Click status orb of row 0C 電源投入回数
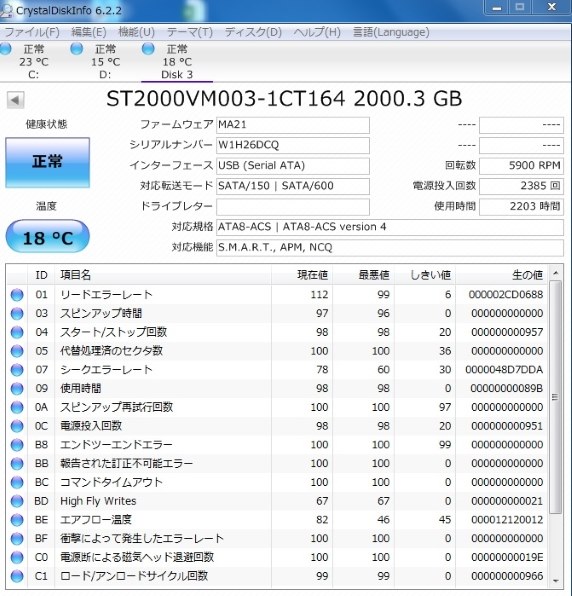This screenshot has height=596, width=572. [17, 426]
